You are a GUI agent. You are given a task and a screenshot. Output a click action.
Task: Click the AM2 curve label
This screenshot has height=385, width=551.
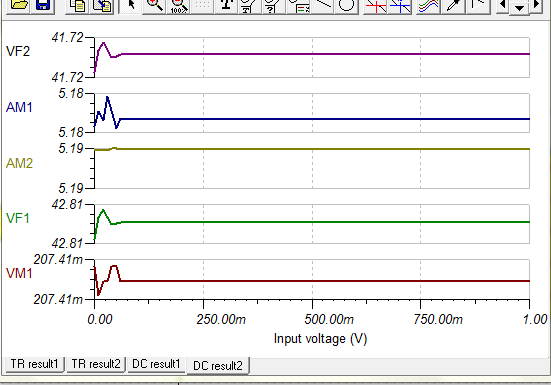pyautogui.click(x=19, y=163)
